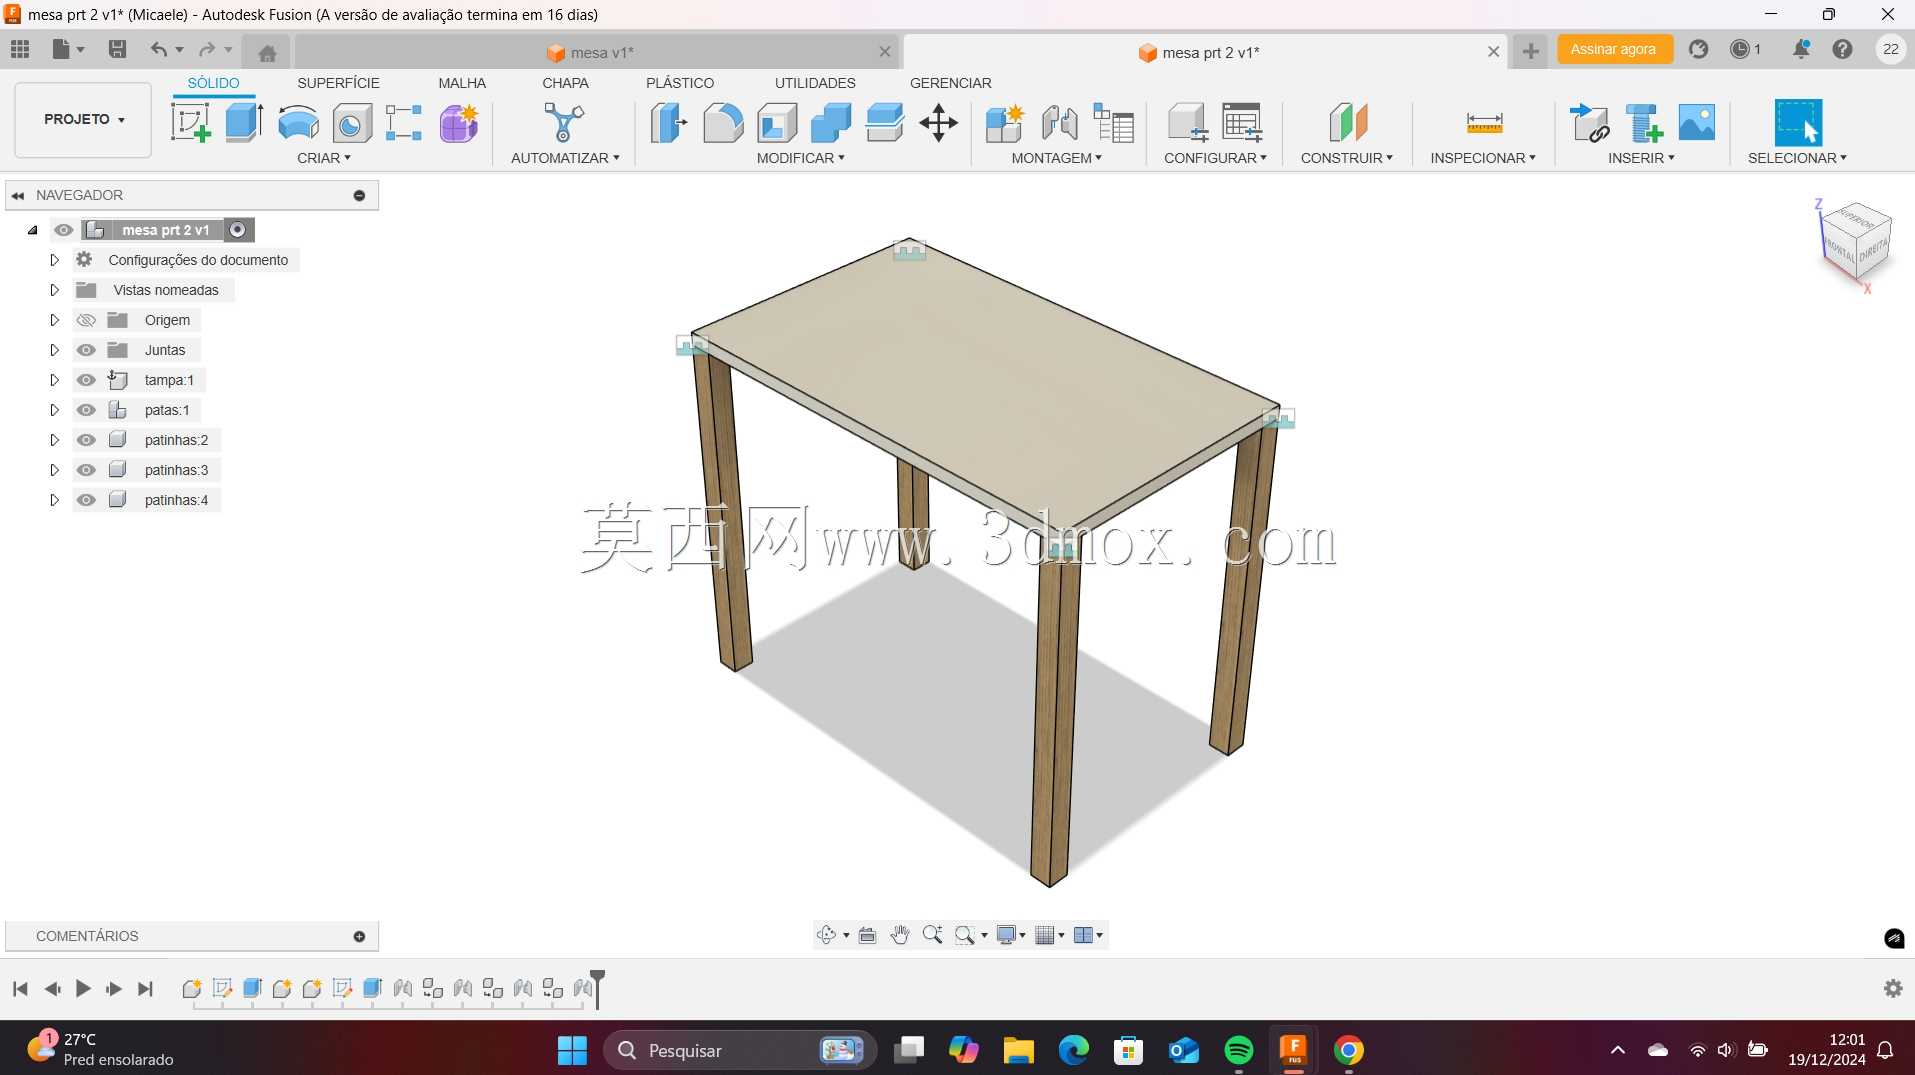The height and width of the screenshot is (1075, 1915).
Task: Click the Insert Derive icon
Action: (1589, 123)
